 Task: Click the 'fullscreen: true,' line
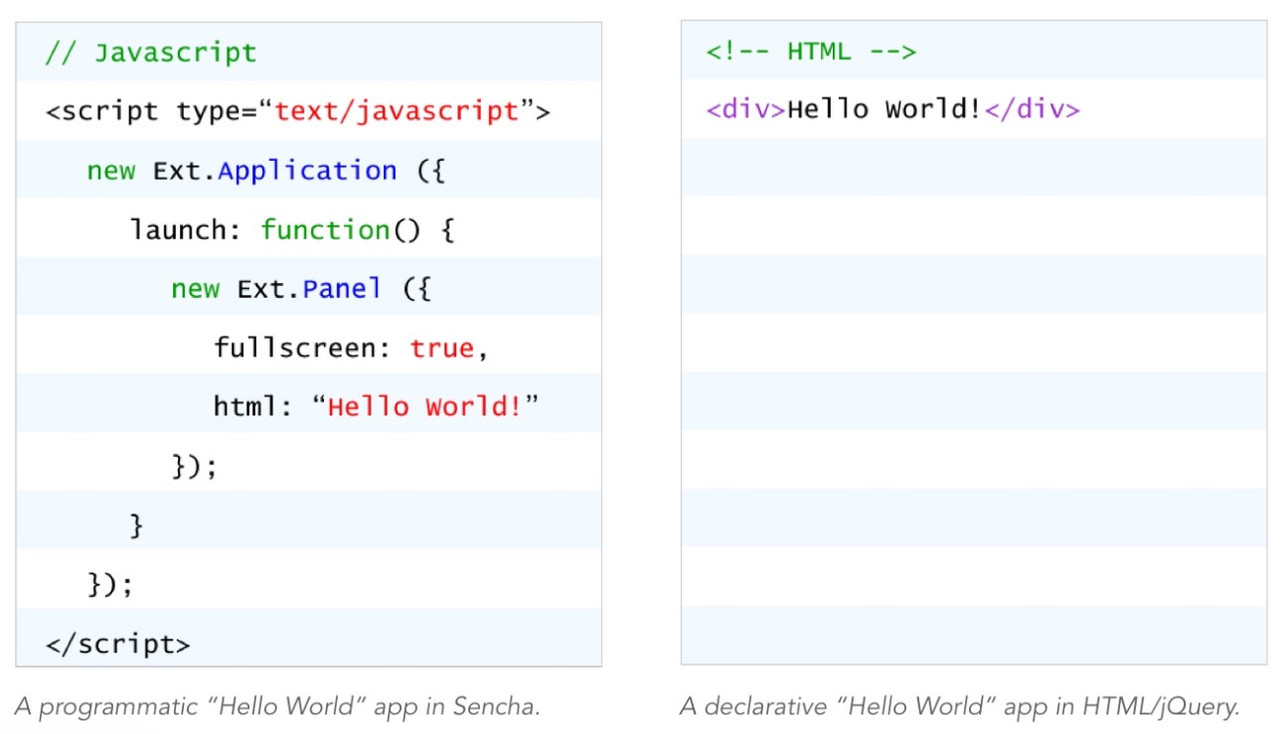click(351, 347)
